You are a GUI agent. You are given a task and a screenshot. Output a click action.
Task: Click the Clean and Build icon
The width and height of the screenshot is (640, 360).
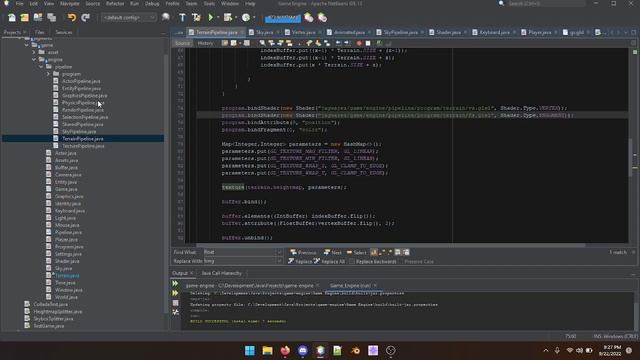pyautogui.click(x=196, y=18)
